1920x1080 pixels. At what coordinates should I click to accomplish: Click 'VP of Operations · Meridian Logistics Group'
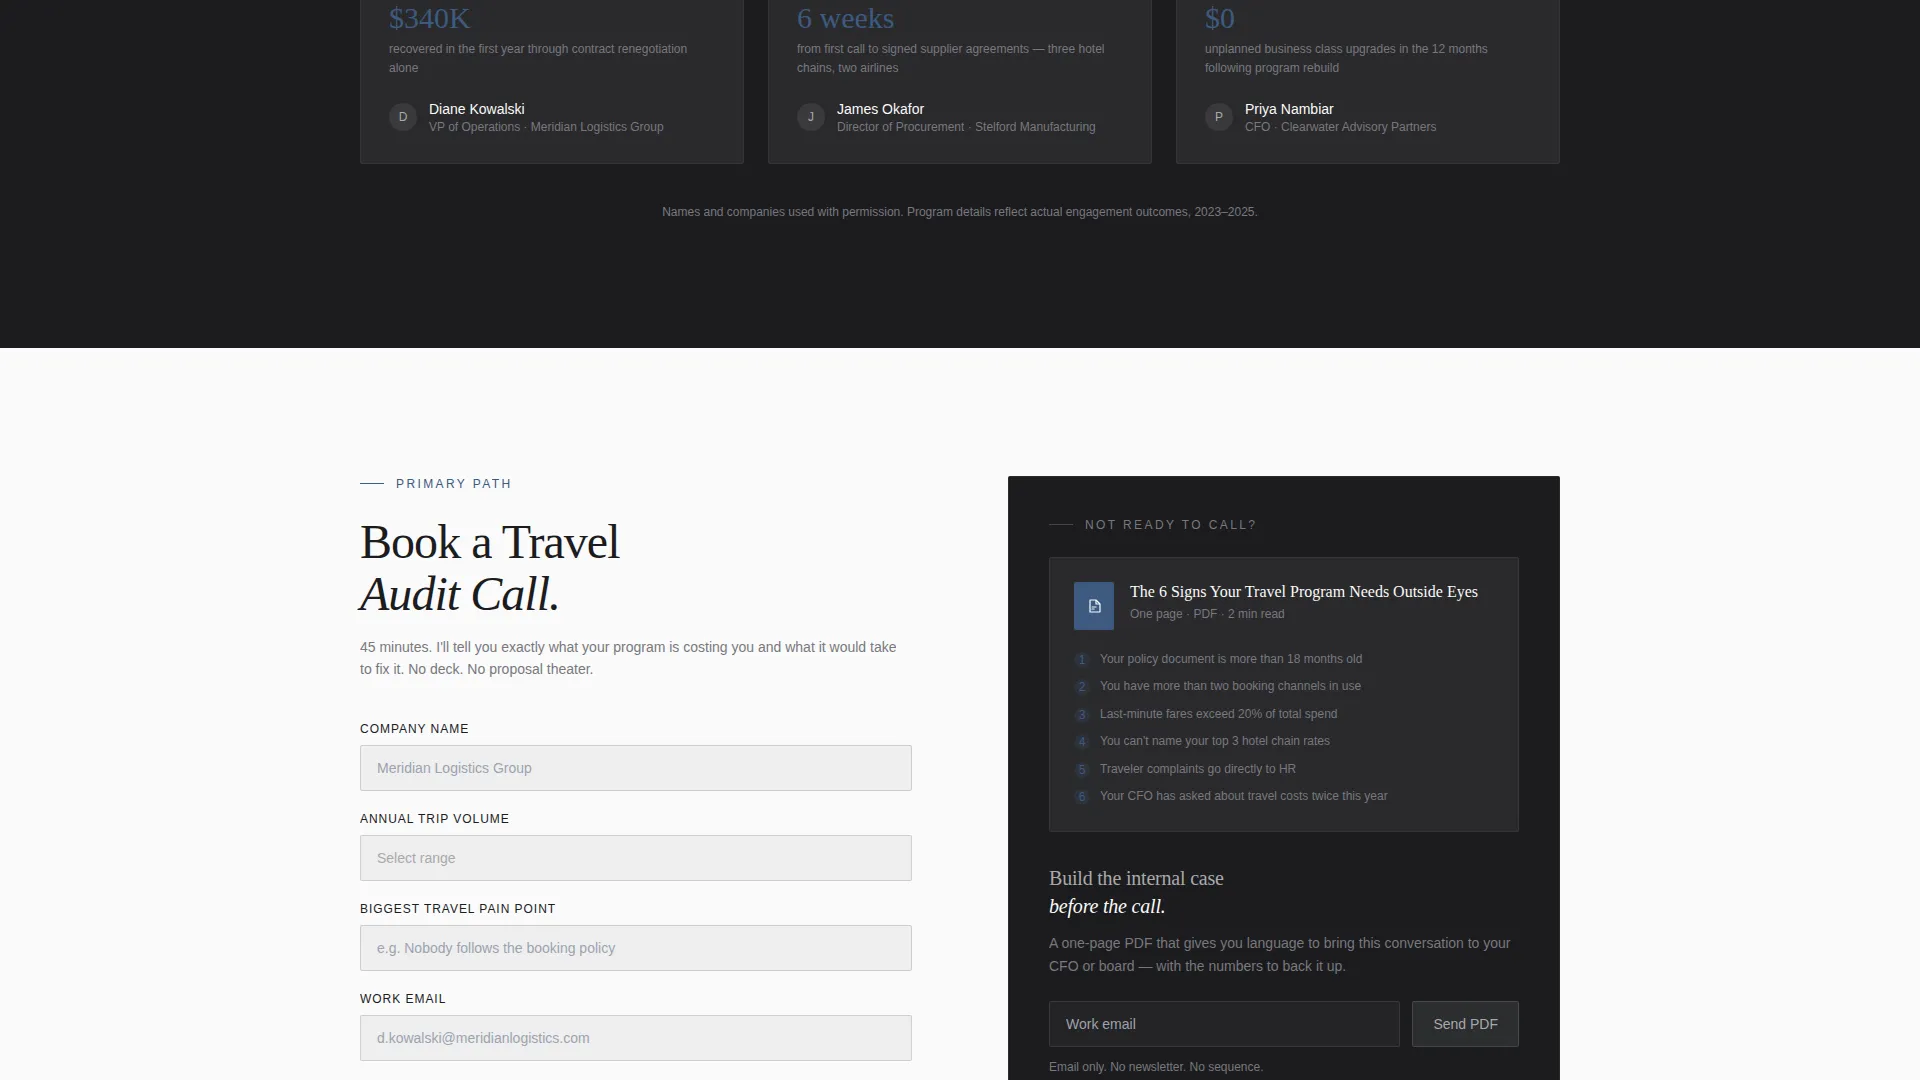546,127
